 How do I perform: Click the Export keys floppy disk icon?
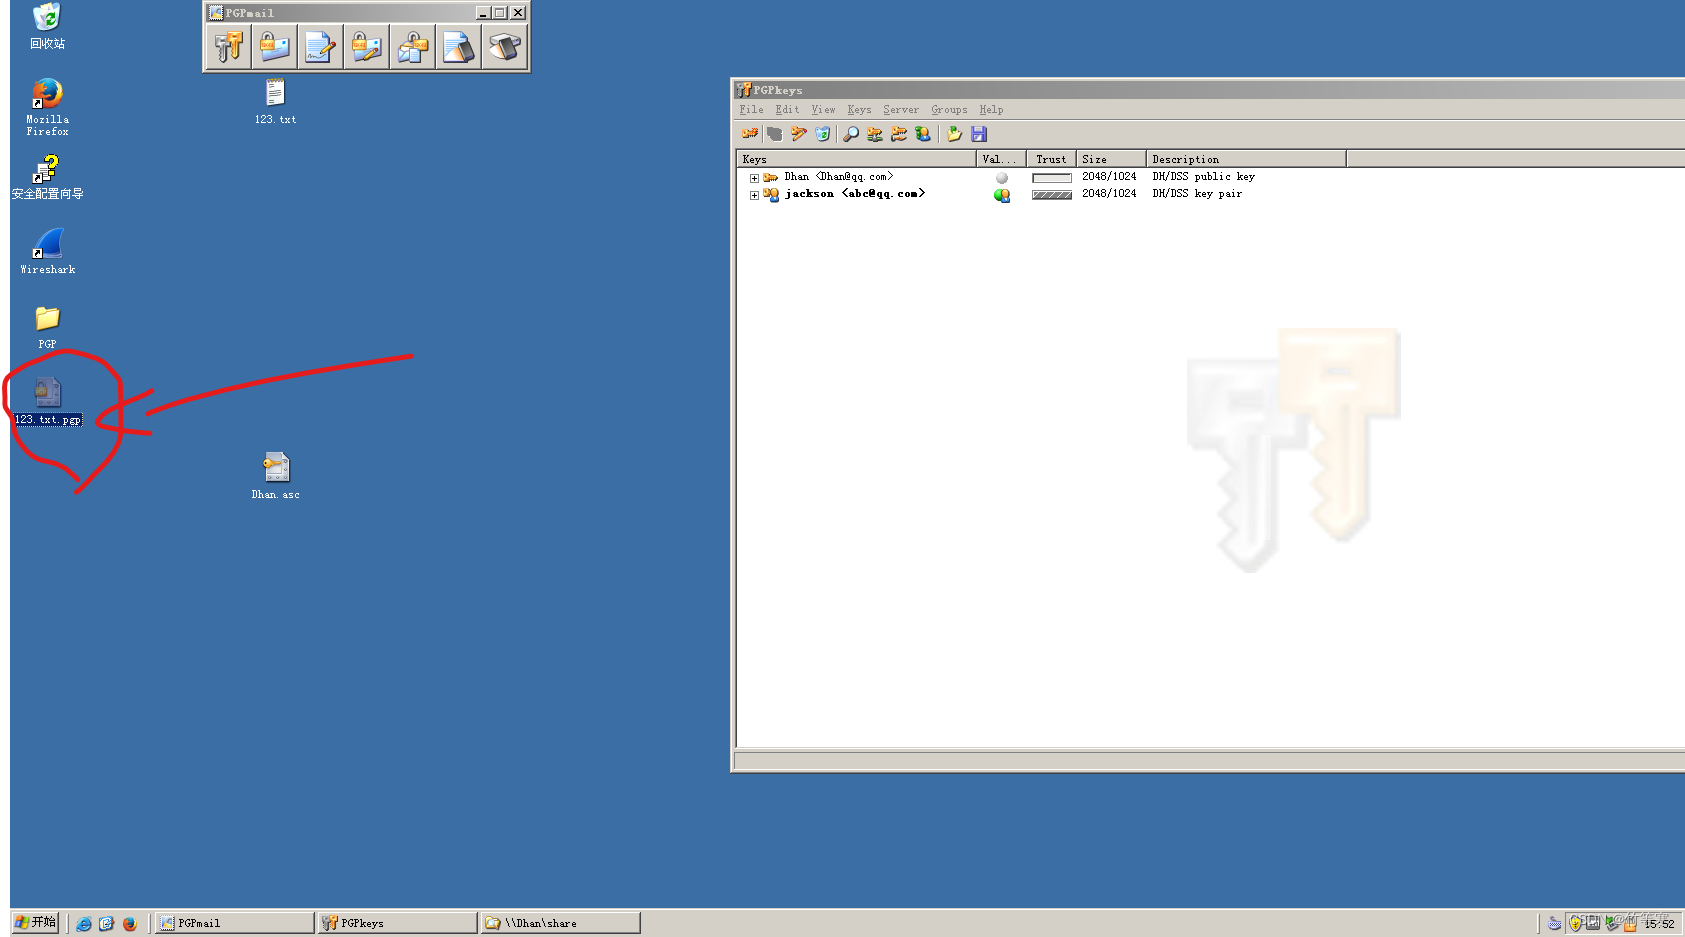click(979, 134)
